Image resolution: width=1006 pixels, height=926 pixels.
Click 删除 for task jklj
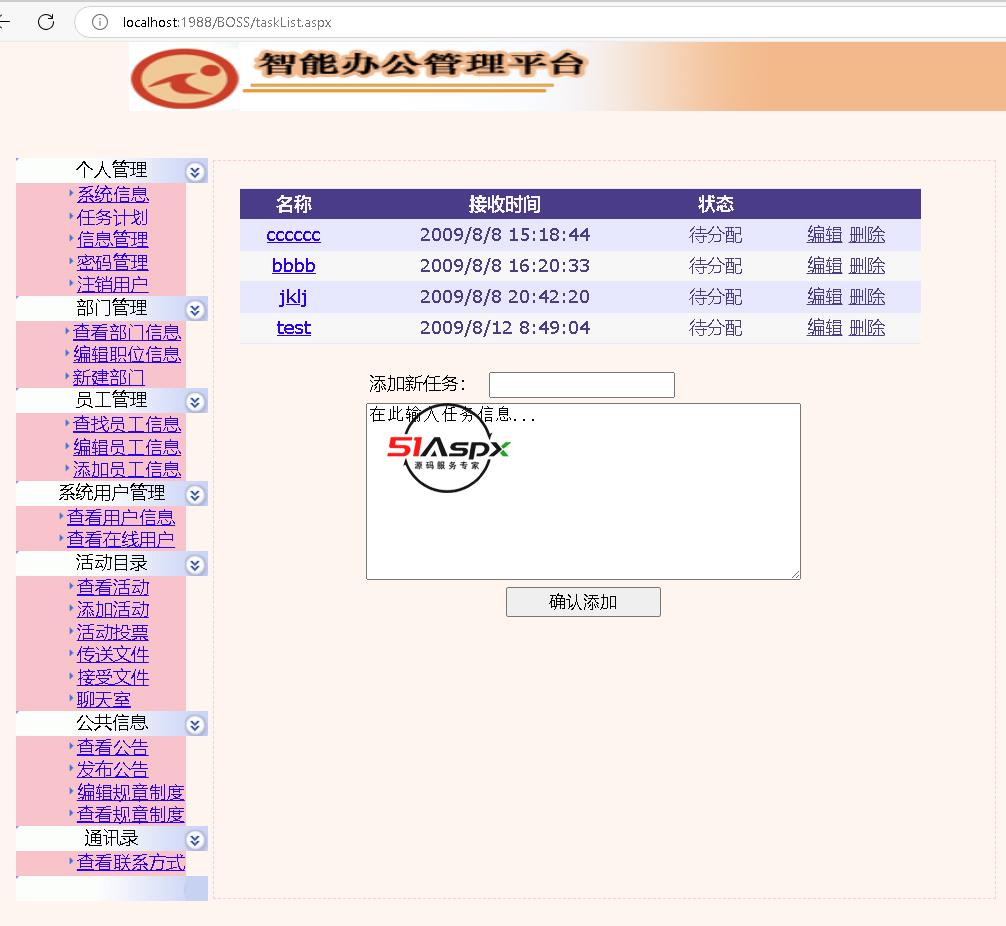click(x=867, y=296)
